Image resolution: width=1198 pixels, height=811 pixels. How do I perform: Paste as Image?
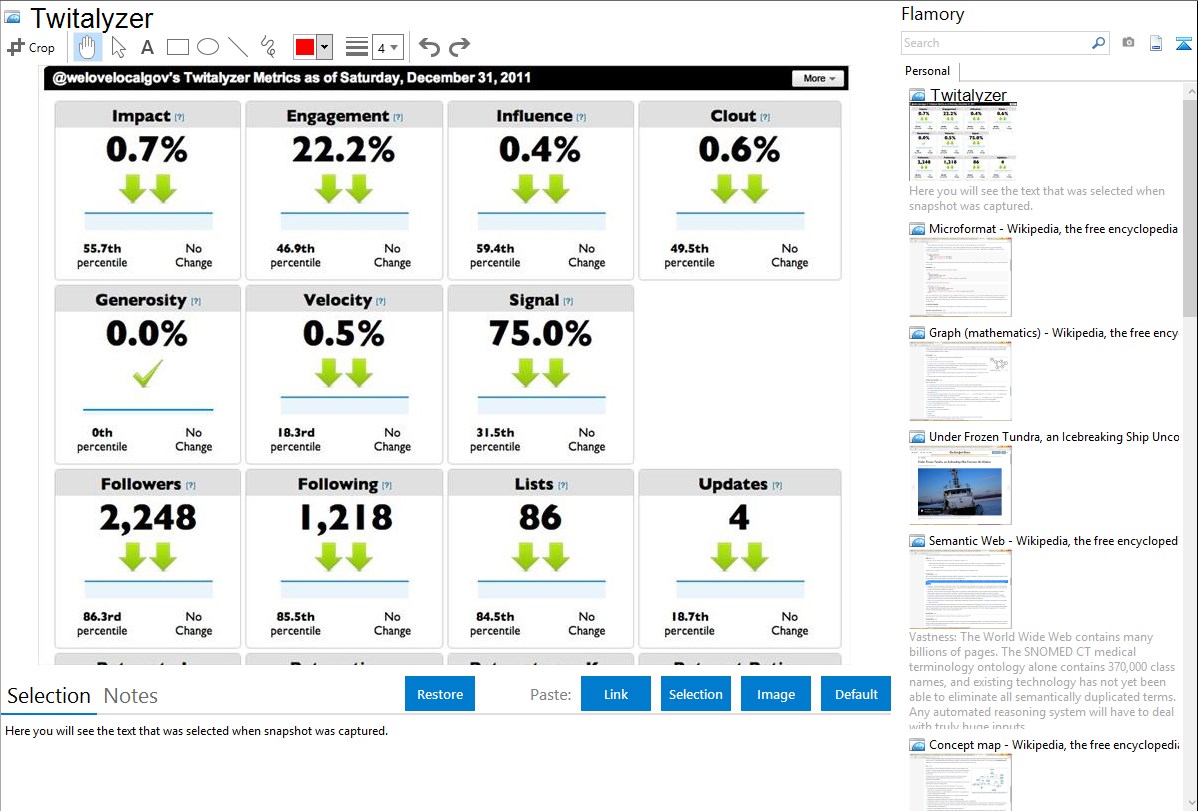coord(775,693)
